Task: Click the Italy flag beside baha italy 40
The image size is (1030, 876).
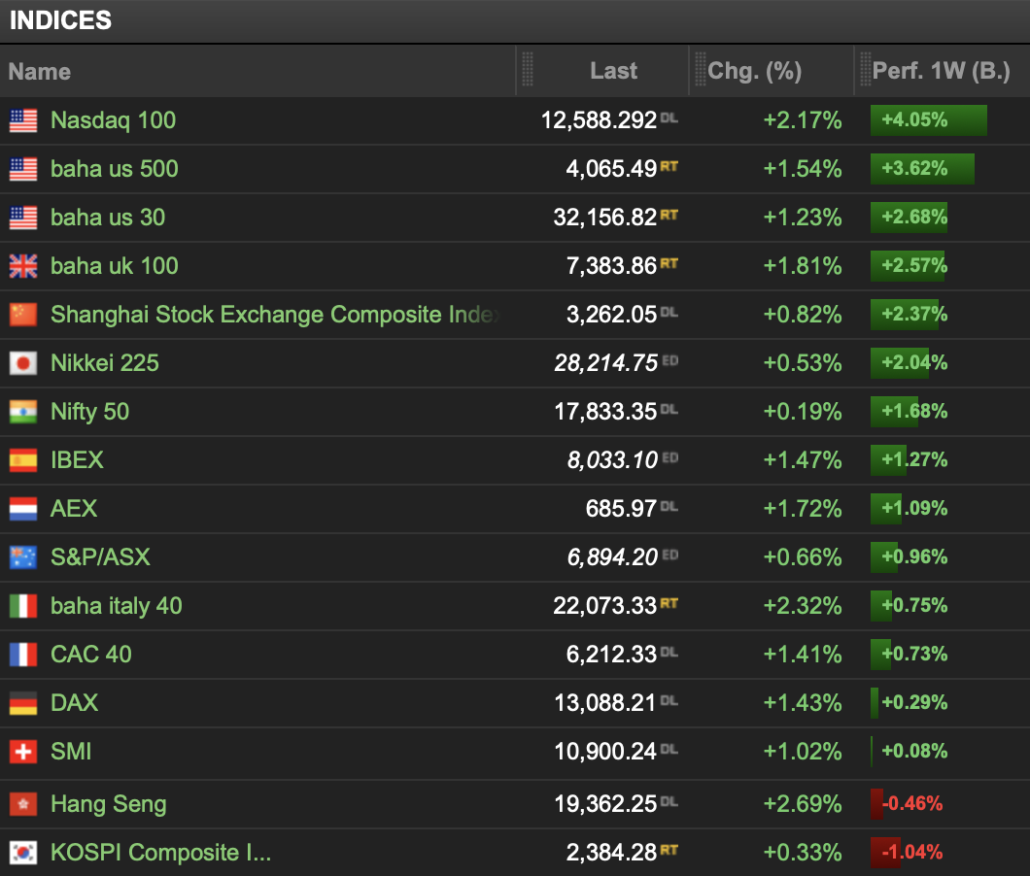Action: (x=23, y=606)
